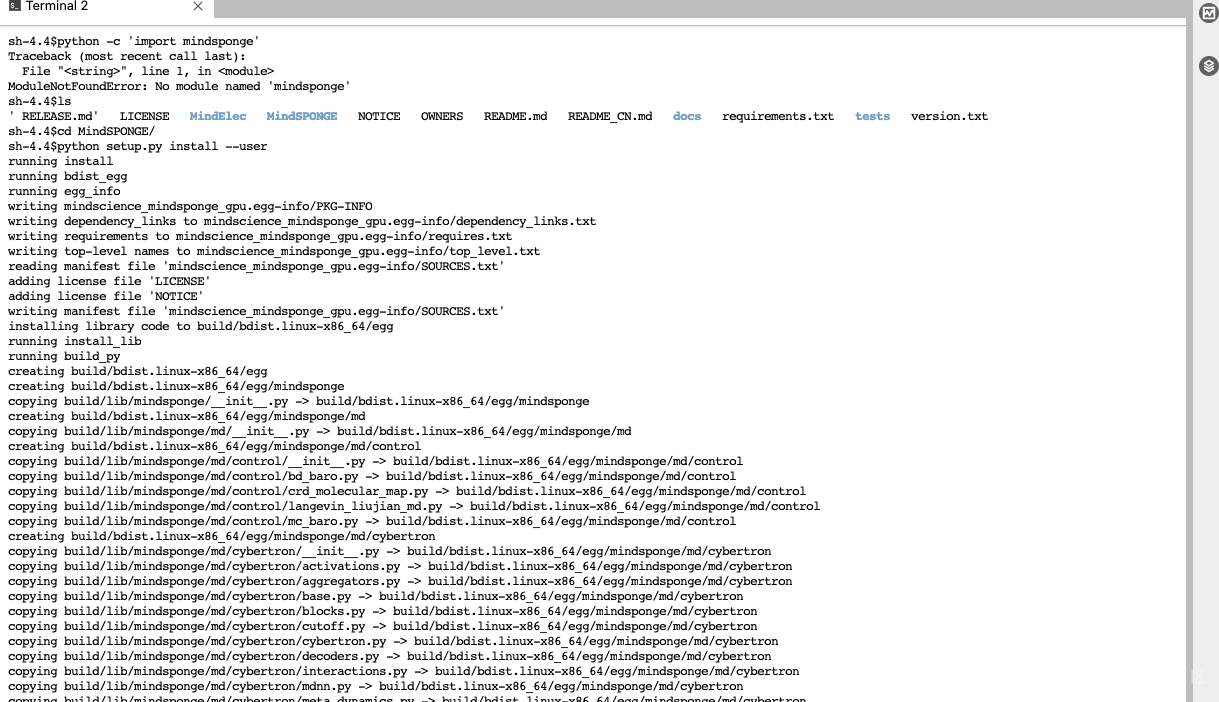Click the line copying decoders.py
Viewport: 1219px width, 702px height.
coord(390,656)
